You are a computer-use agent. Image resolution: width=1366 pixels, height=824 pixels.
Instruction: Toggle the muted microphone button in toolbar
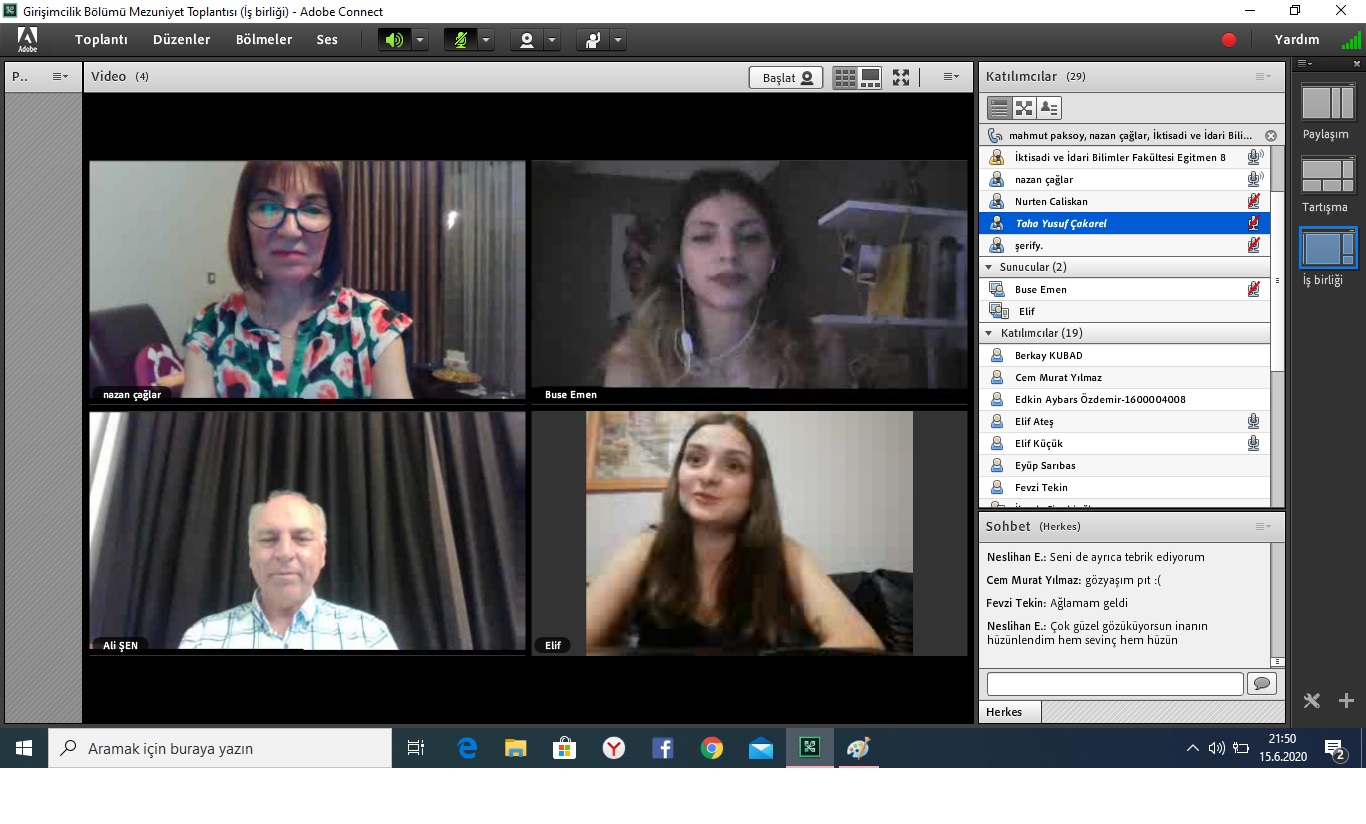460,40
